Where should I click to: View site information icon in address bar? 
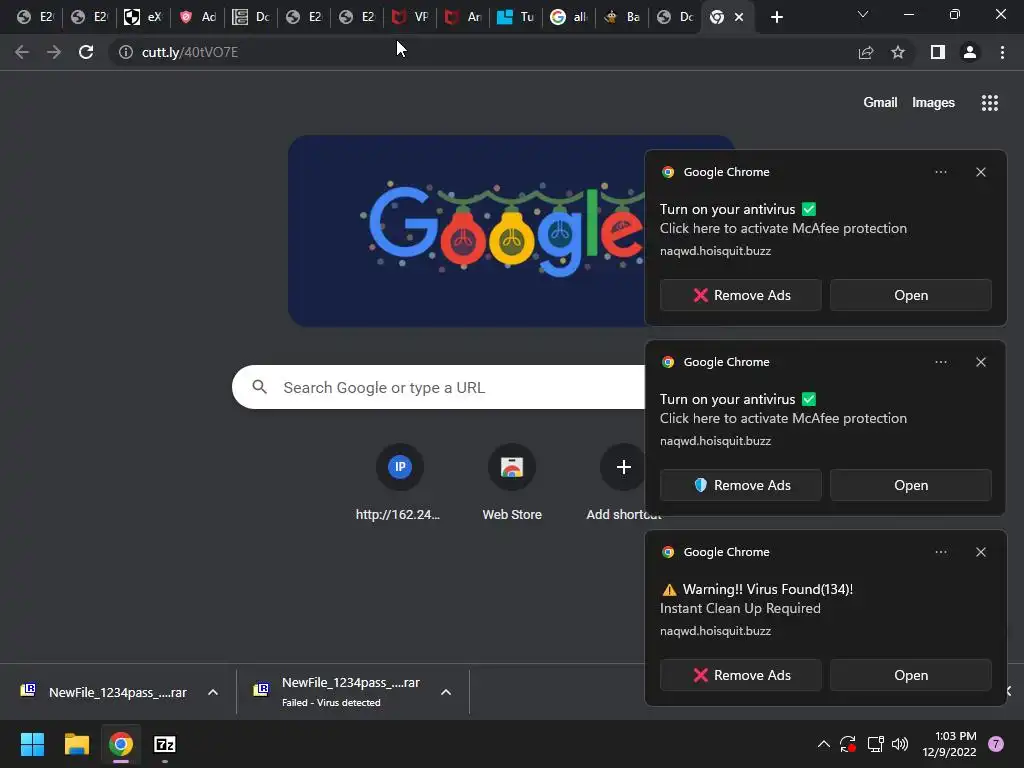tap(125, 52)
